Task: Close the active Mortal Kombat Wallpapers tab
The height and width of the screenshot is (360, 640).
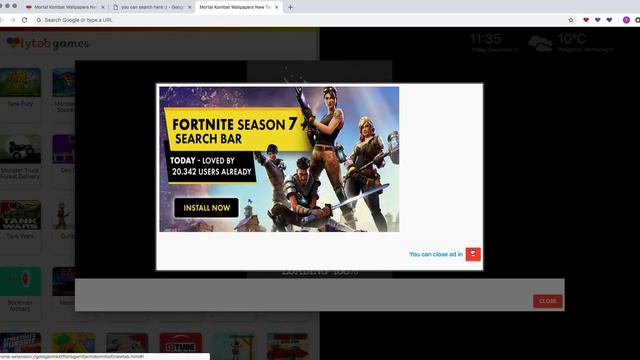Action: point(277,7)
